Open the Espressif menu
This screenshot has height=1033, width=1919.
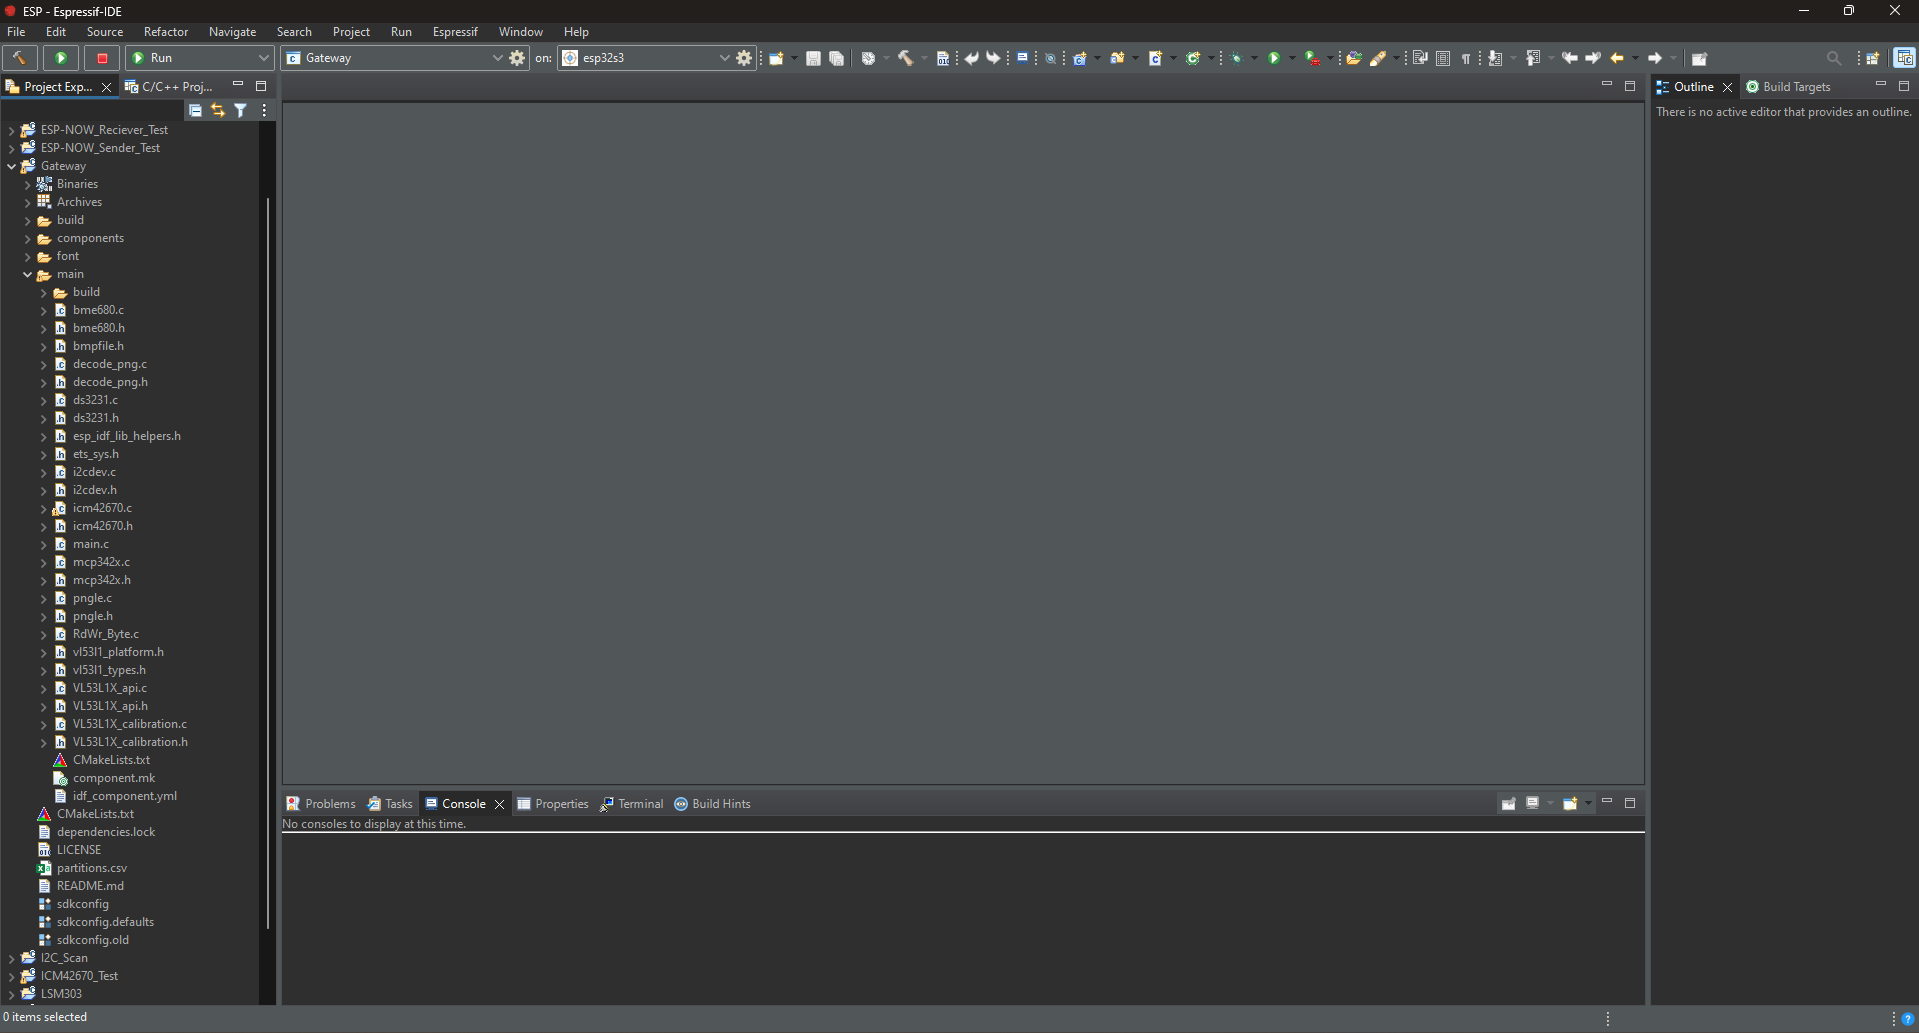point(455,32)
